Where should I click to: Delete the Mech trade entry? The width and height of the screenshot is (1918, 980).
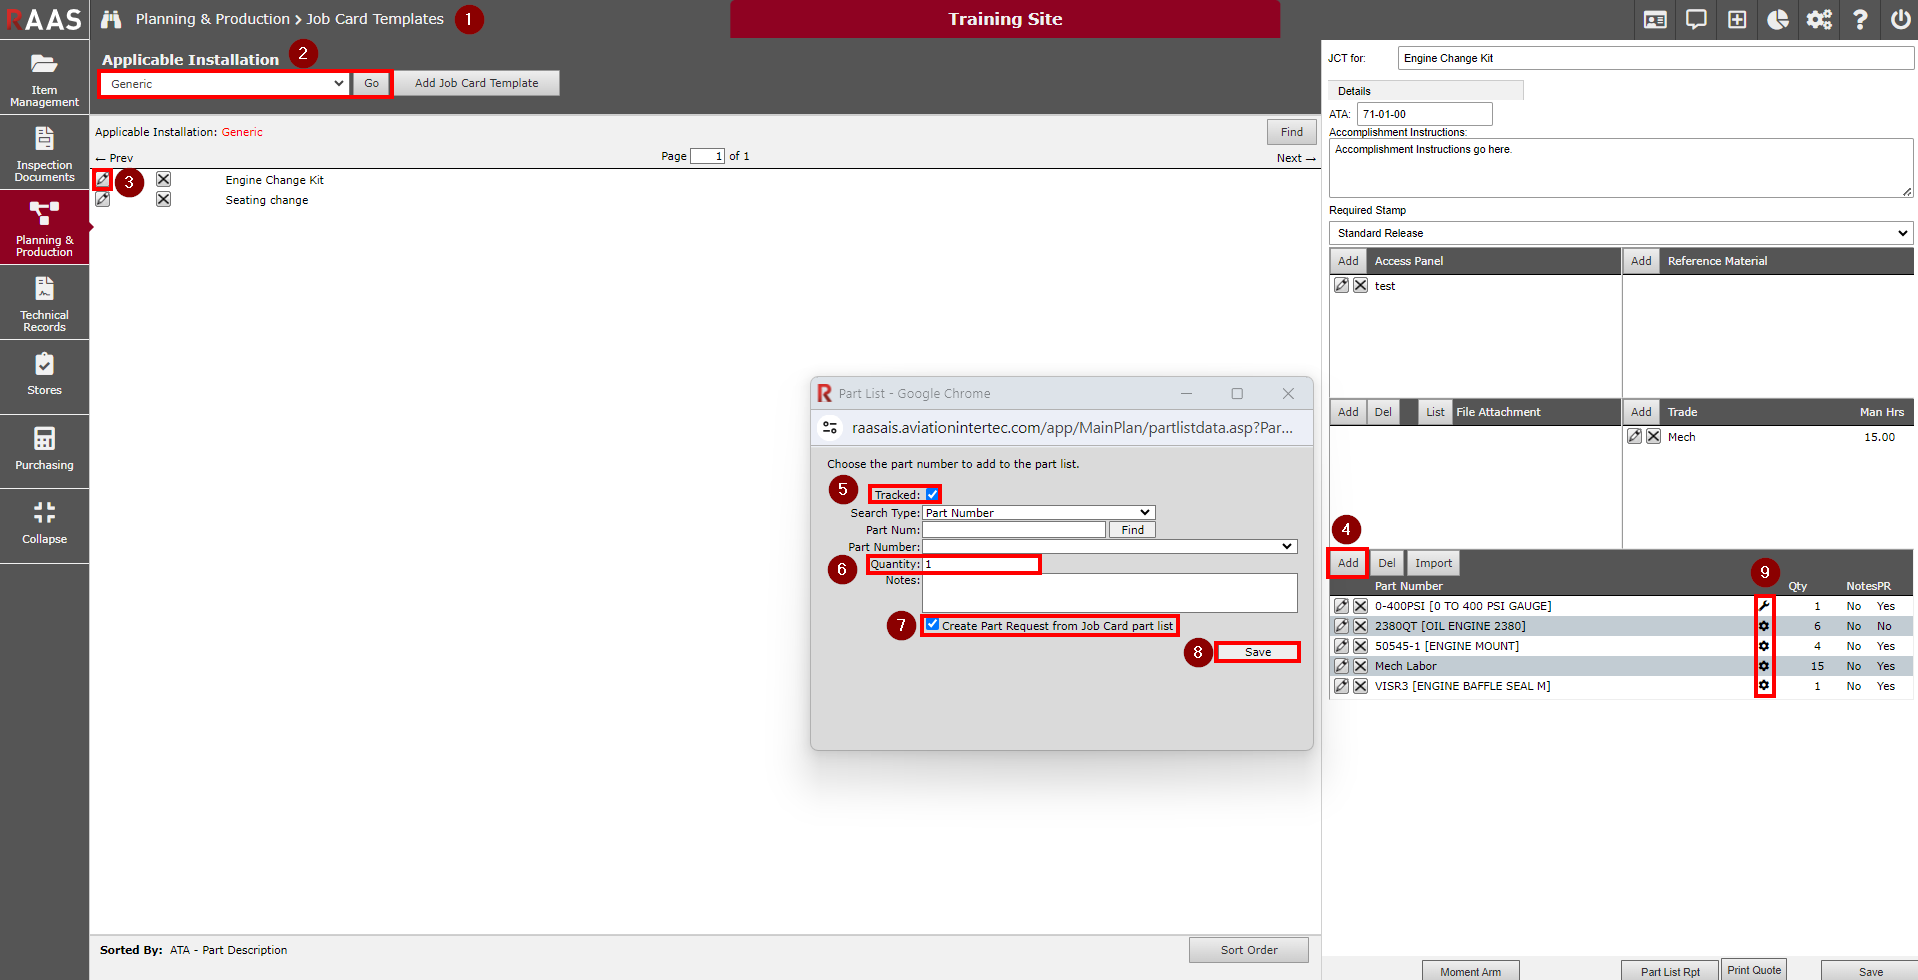tap(1653, 437)
